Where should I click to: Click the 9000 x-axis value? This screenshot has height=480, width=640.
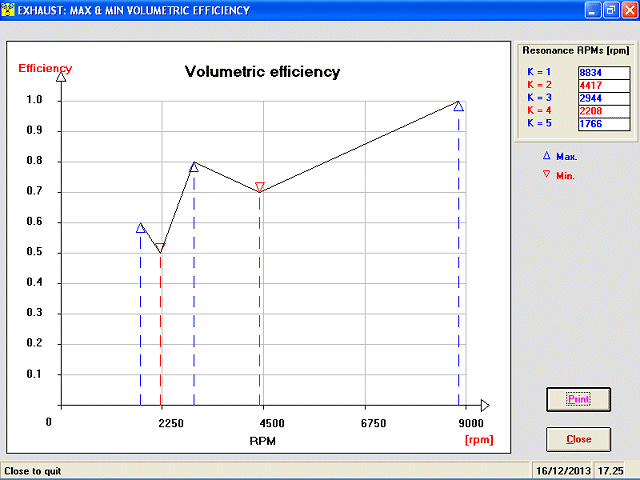[x=471, y=423]
